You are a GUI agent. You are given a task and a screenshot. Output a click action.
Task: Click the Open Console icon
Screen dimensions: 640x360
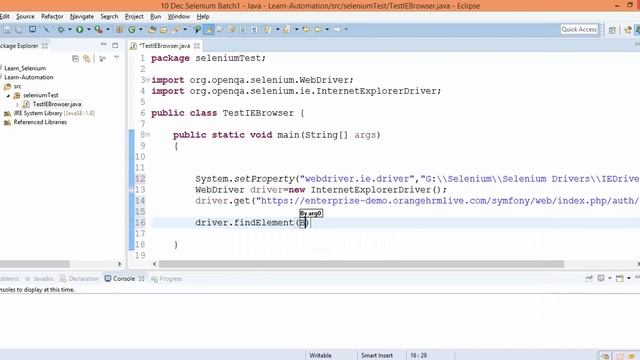(x=620, y=278)
